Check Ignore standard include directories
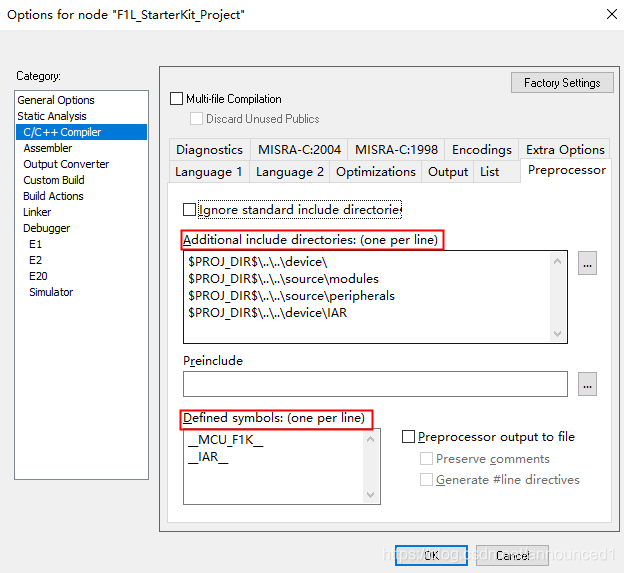 tap(189, 210)
